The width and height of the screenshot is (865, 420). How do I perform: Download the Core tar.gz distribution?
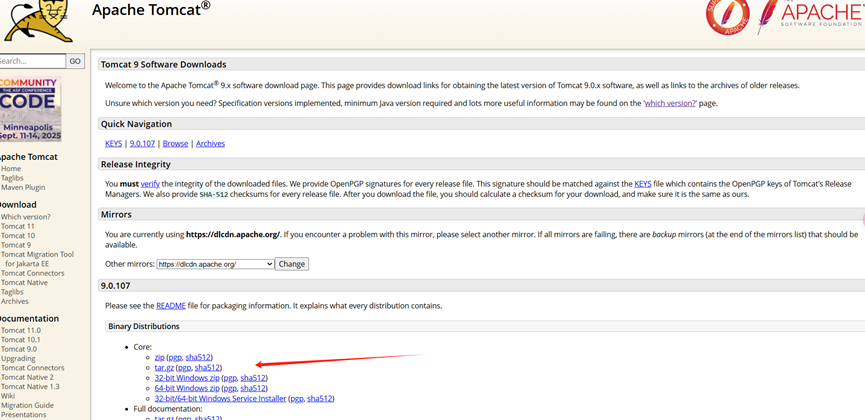pos(164,368)
